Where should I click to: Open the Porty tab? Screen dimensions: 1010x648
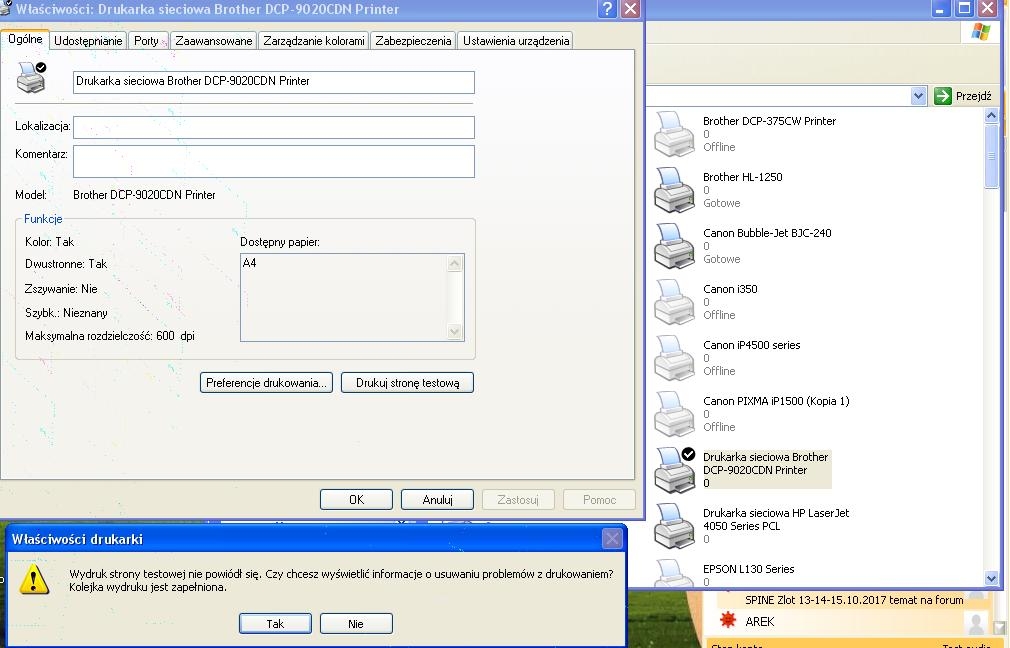click(x=146, y=41)
